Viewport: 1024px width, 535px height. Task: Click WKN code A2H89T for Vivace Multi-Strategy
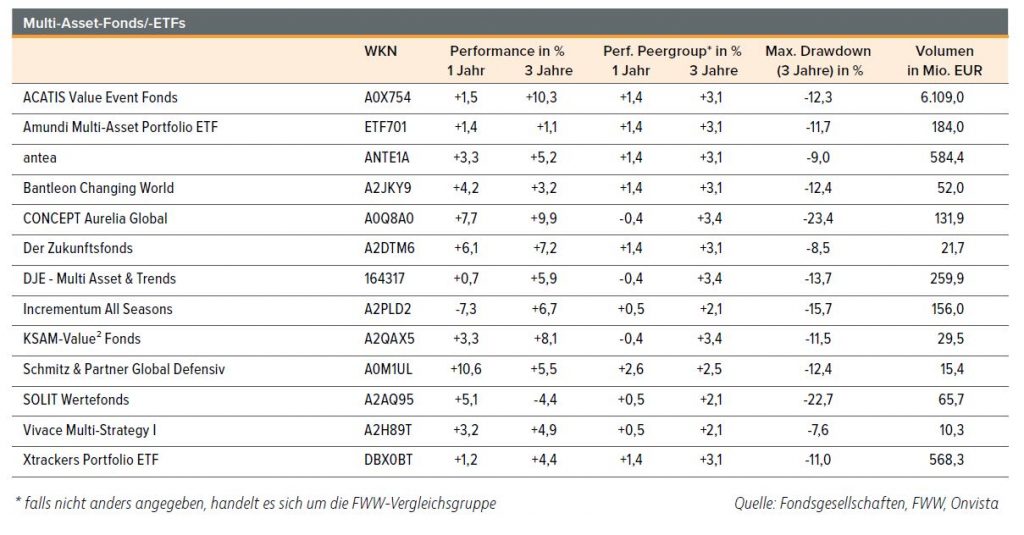click(387, 429)
